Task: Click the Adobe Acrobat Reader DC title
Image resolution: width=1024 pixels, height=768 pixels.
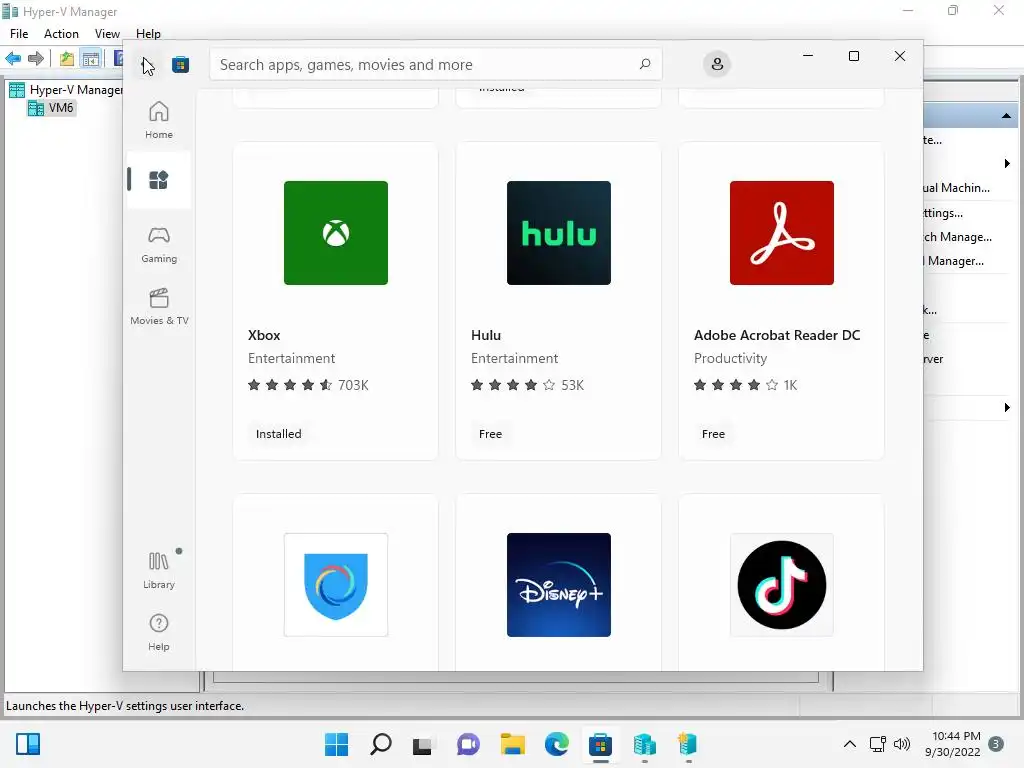Action: 777,335
